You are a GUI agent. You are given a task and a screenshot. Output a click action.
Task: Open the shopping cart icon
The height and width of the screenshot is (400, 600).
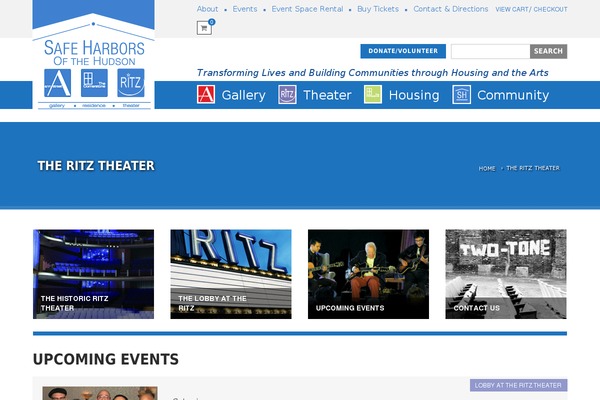204,28
